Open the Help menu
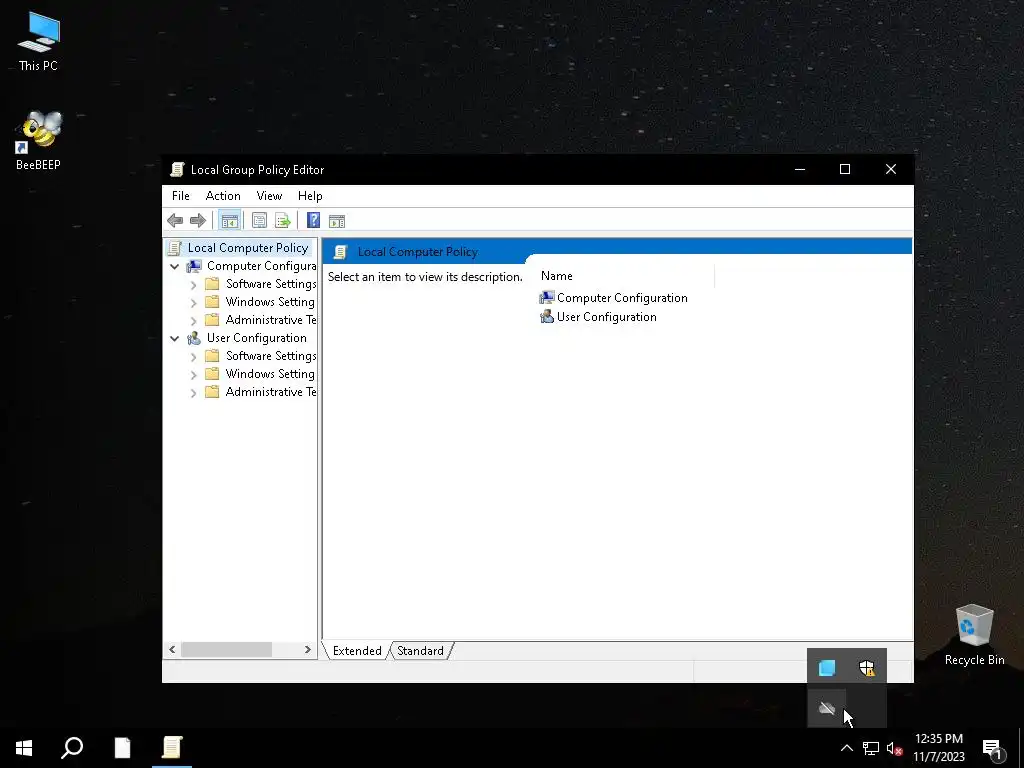This screenshot has width=1024, height=768. [x=310, y=196]
